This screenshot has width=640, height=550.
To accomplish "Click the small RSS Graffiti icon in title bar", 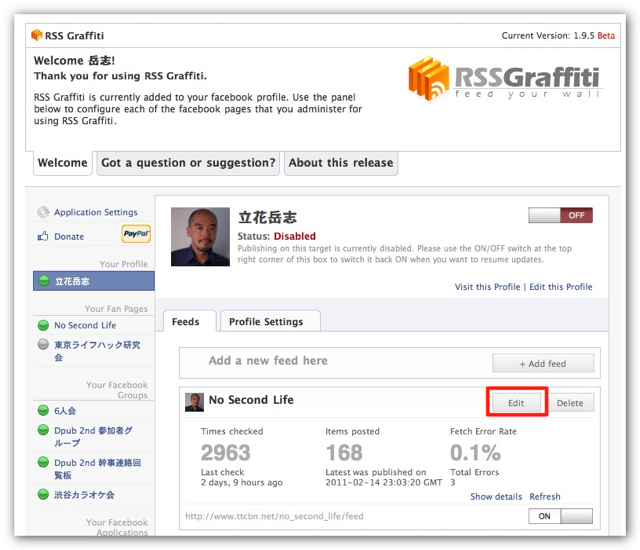I will point(36,35).
